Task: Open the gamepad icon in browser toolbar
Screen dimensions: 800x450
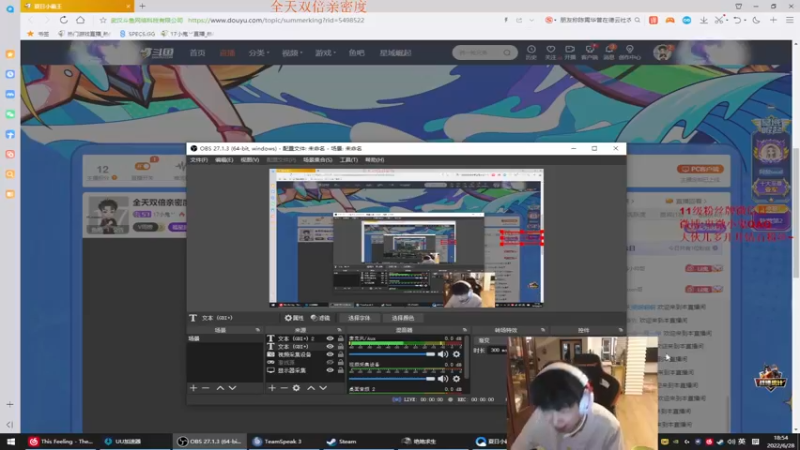Action: pos(670,20)
